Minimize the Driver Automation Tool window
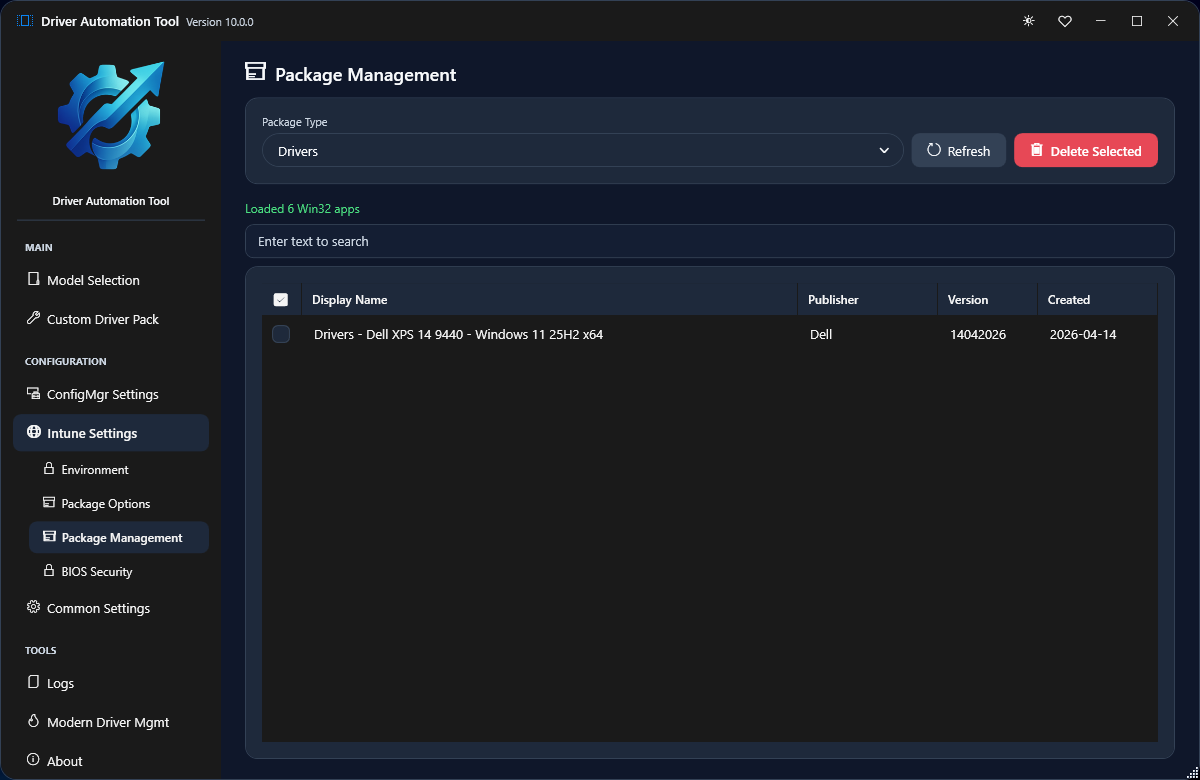Image resolution: width=1200 pixels, height=780 pixels. click(1101, 21)
